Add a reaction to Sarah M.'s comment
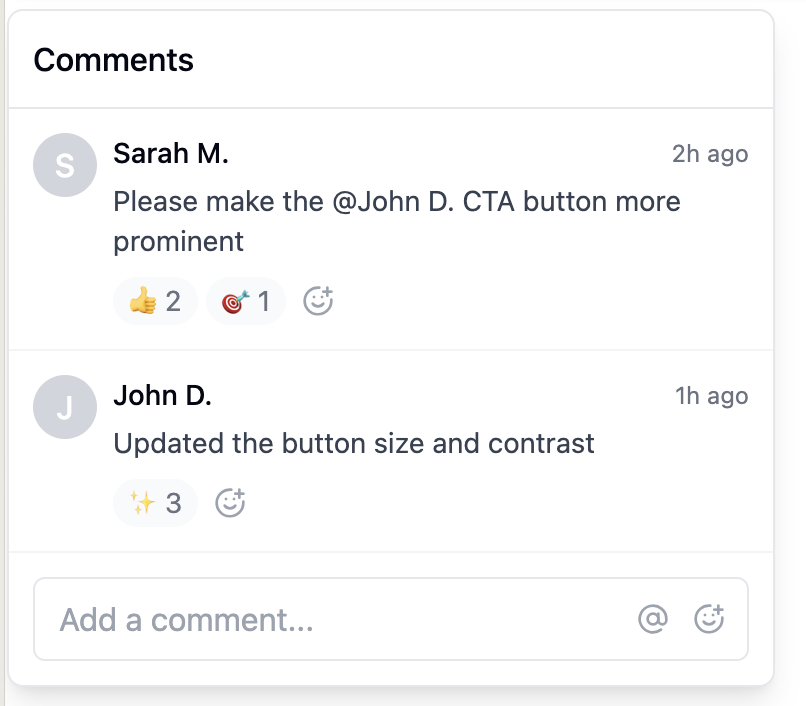Image resolution: width=806 pixels, height=706 pixels. [x=318, y=301]
